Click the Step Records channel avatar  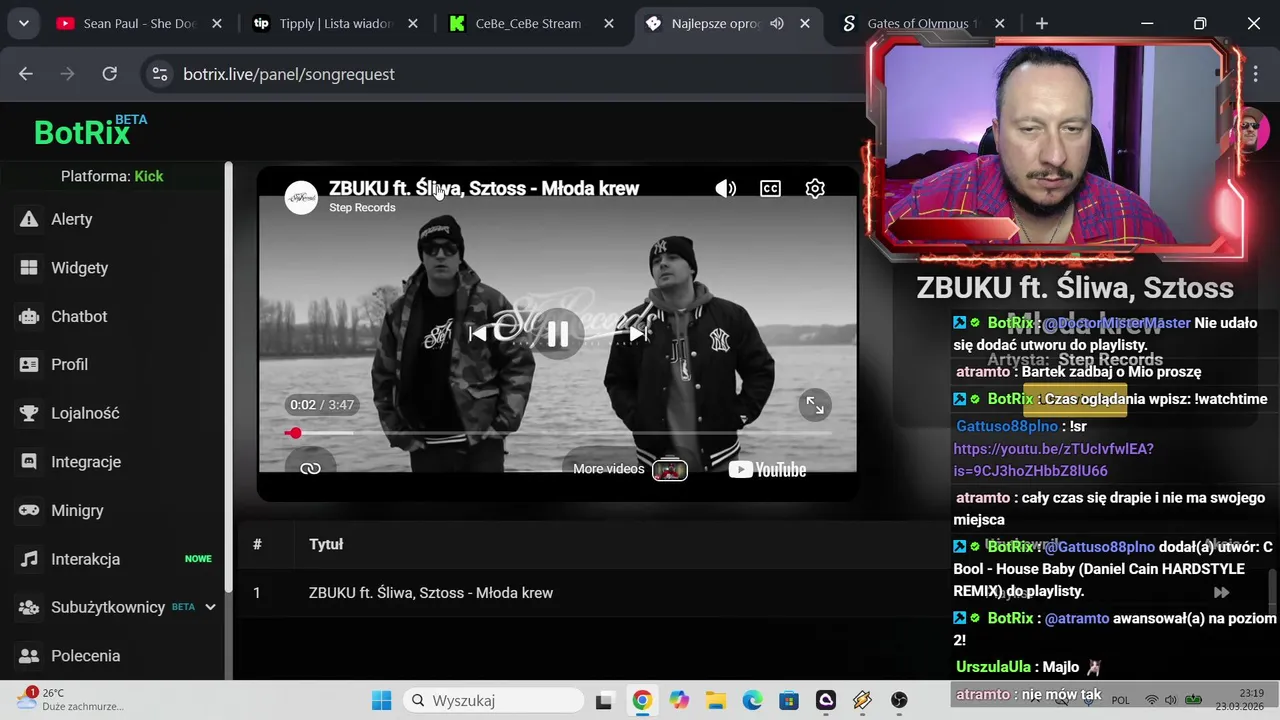[x=301, y=197]
